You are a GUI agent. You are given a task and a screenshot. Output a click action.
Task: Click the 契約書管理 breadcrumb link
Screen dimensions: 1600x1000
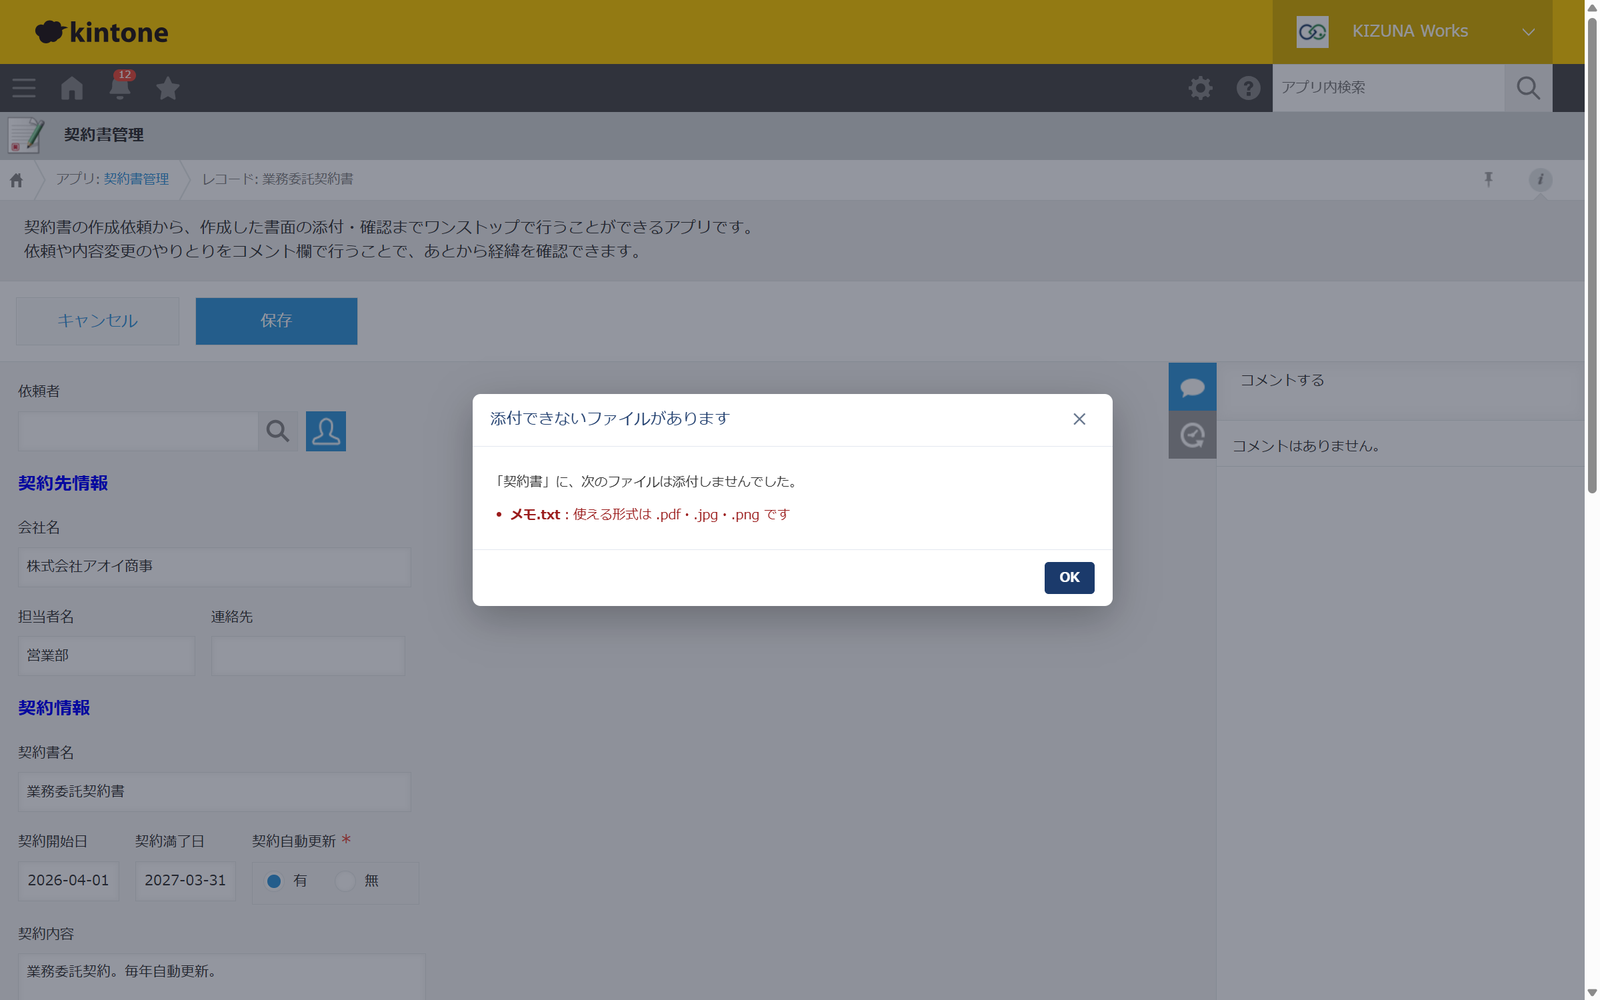coord(136,179)
